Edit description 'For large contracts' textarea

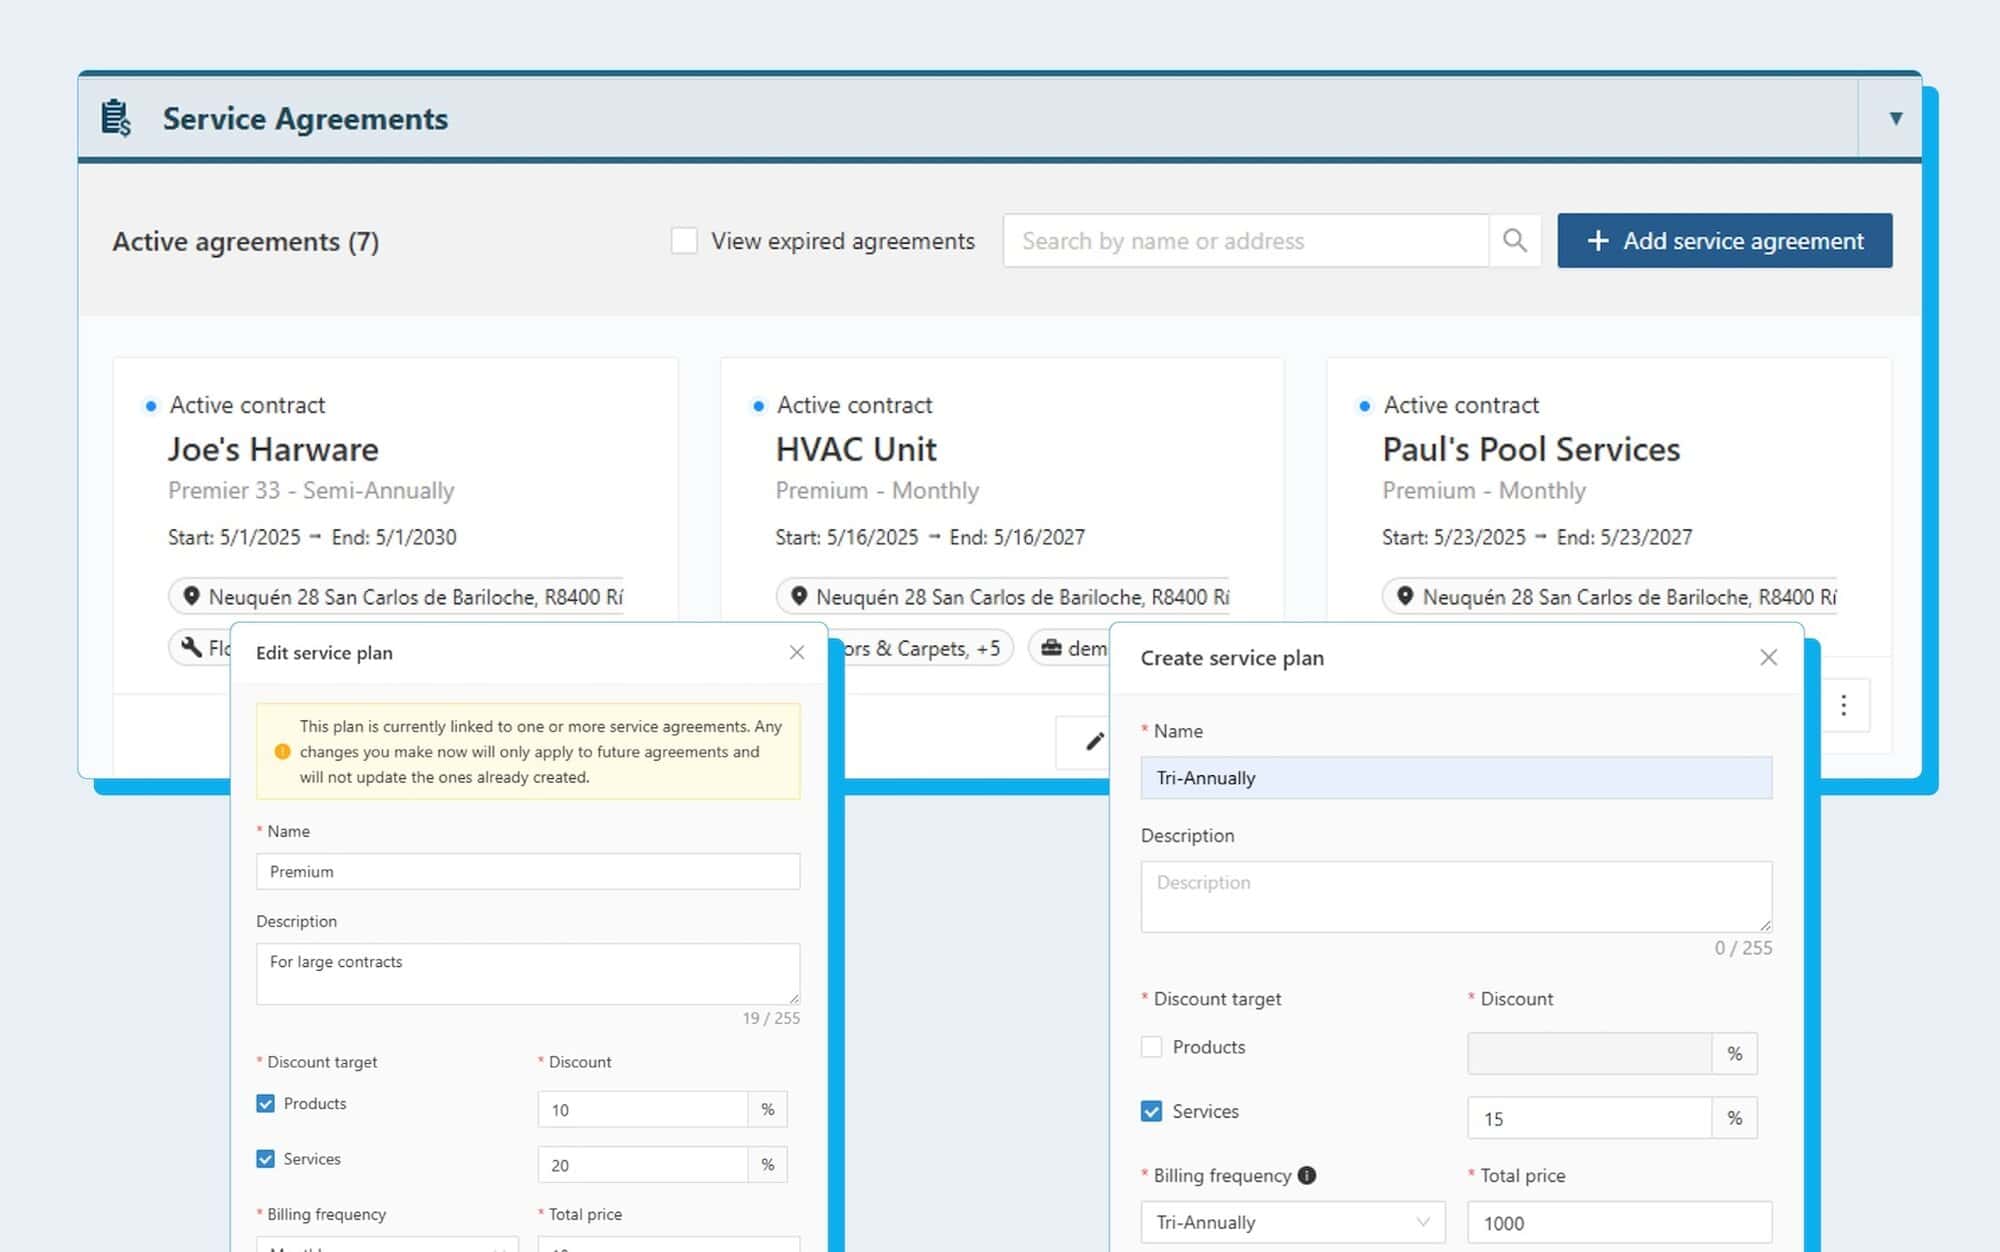point(528,974)
